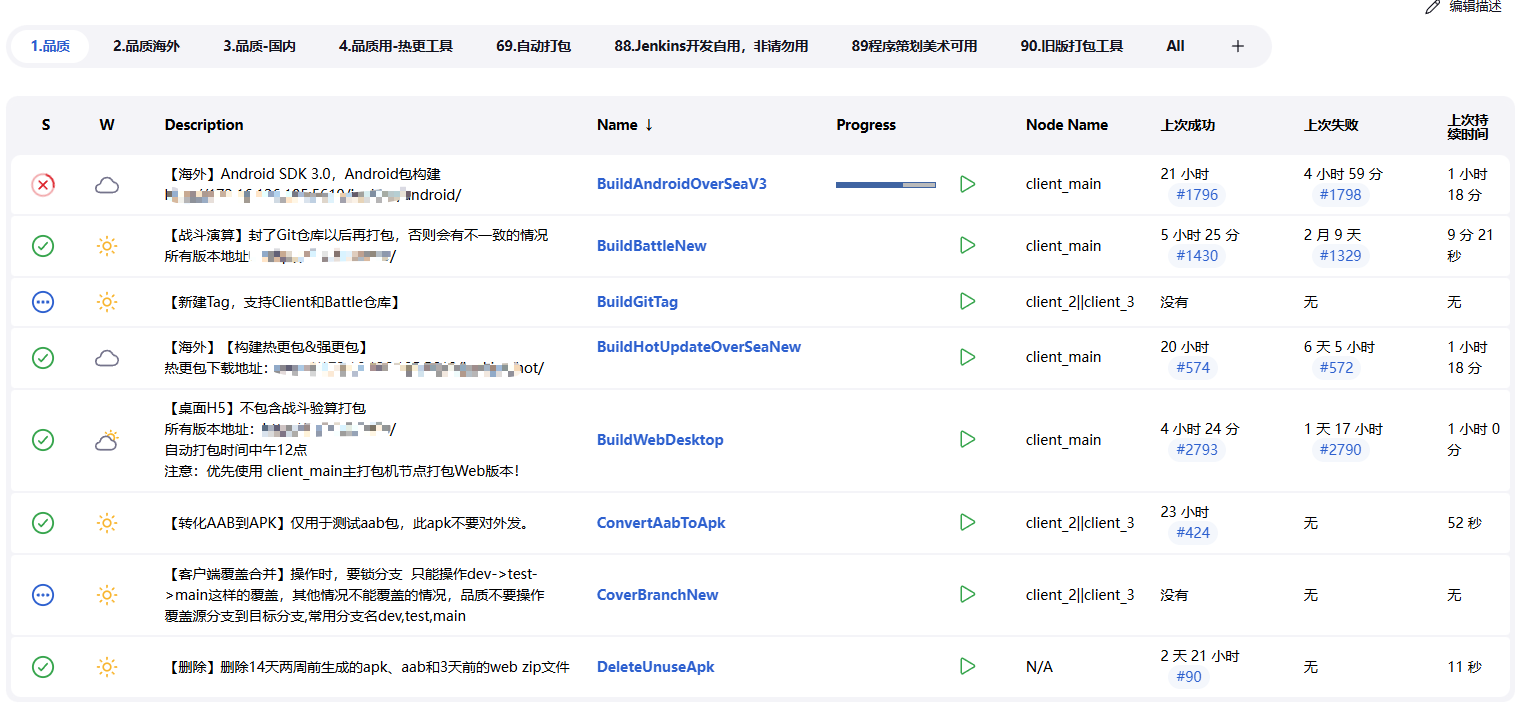The width and height of the screenshot is (1515, 714).
Task: Click the sunny weather icon for ConvertAabToApk
Action: coord(107,522)
